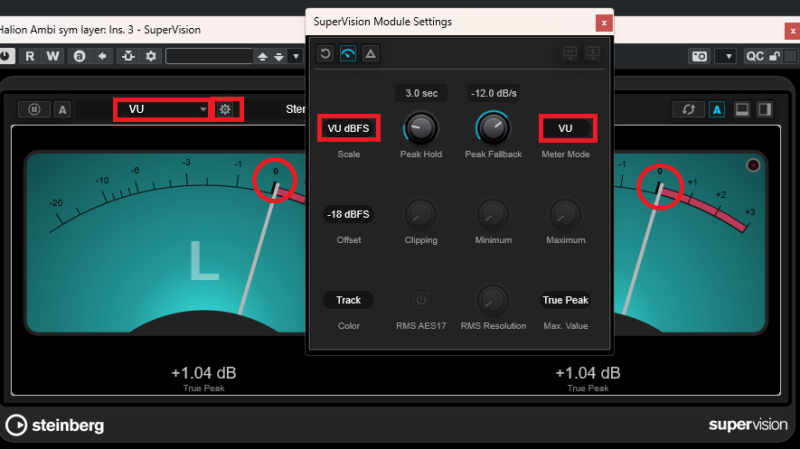Select the triangle icon tab in settings
Viewport: 800px width, 449px height.
[371, 53]
